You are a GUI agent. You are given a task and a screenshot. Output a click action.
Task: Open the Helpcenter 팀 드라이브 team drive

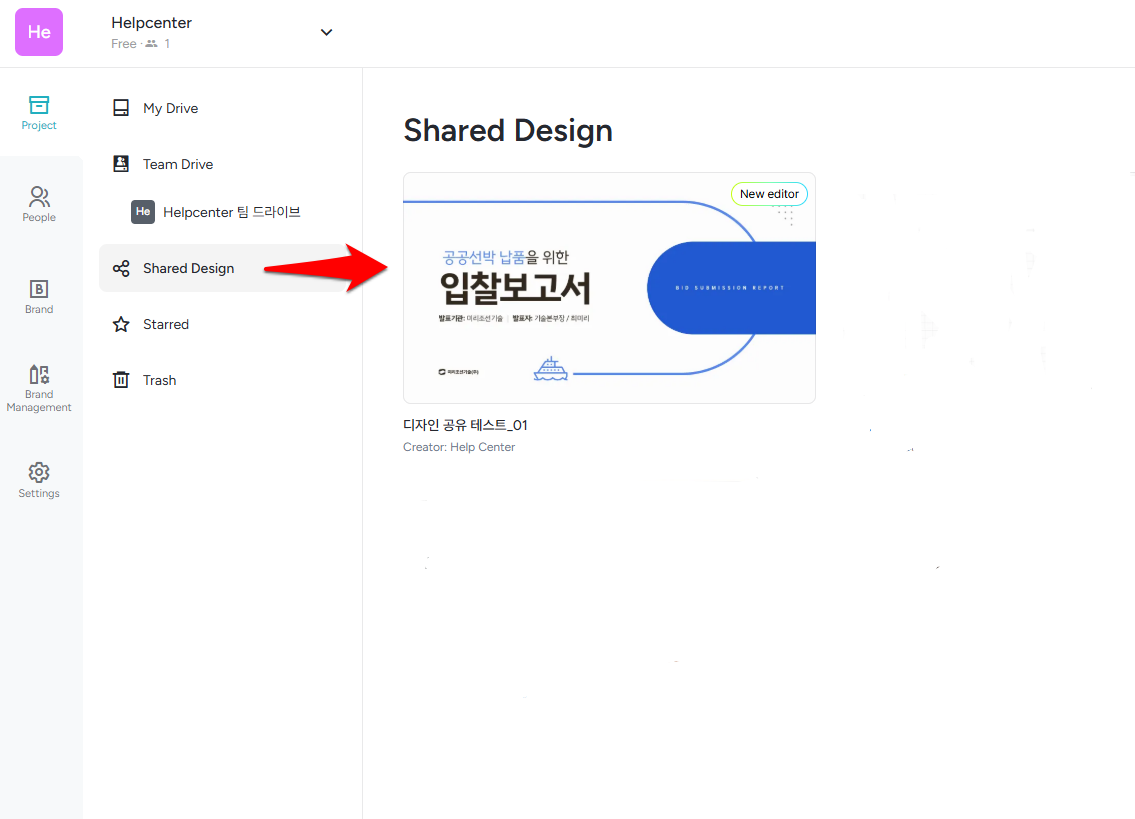pos(231,212)
